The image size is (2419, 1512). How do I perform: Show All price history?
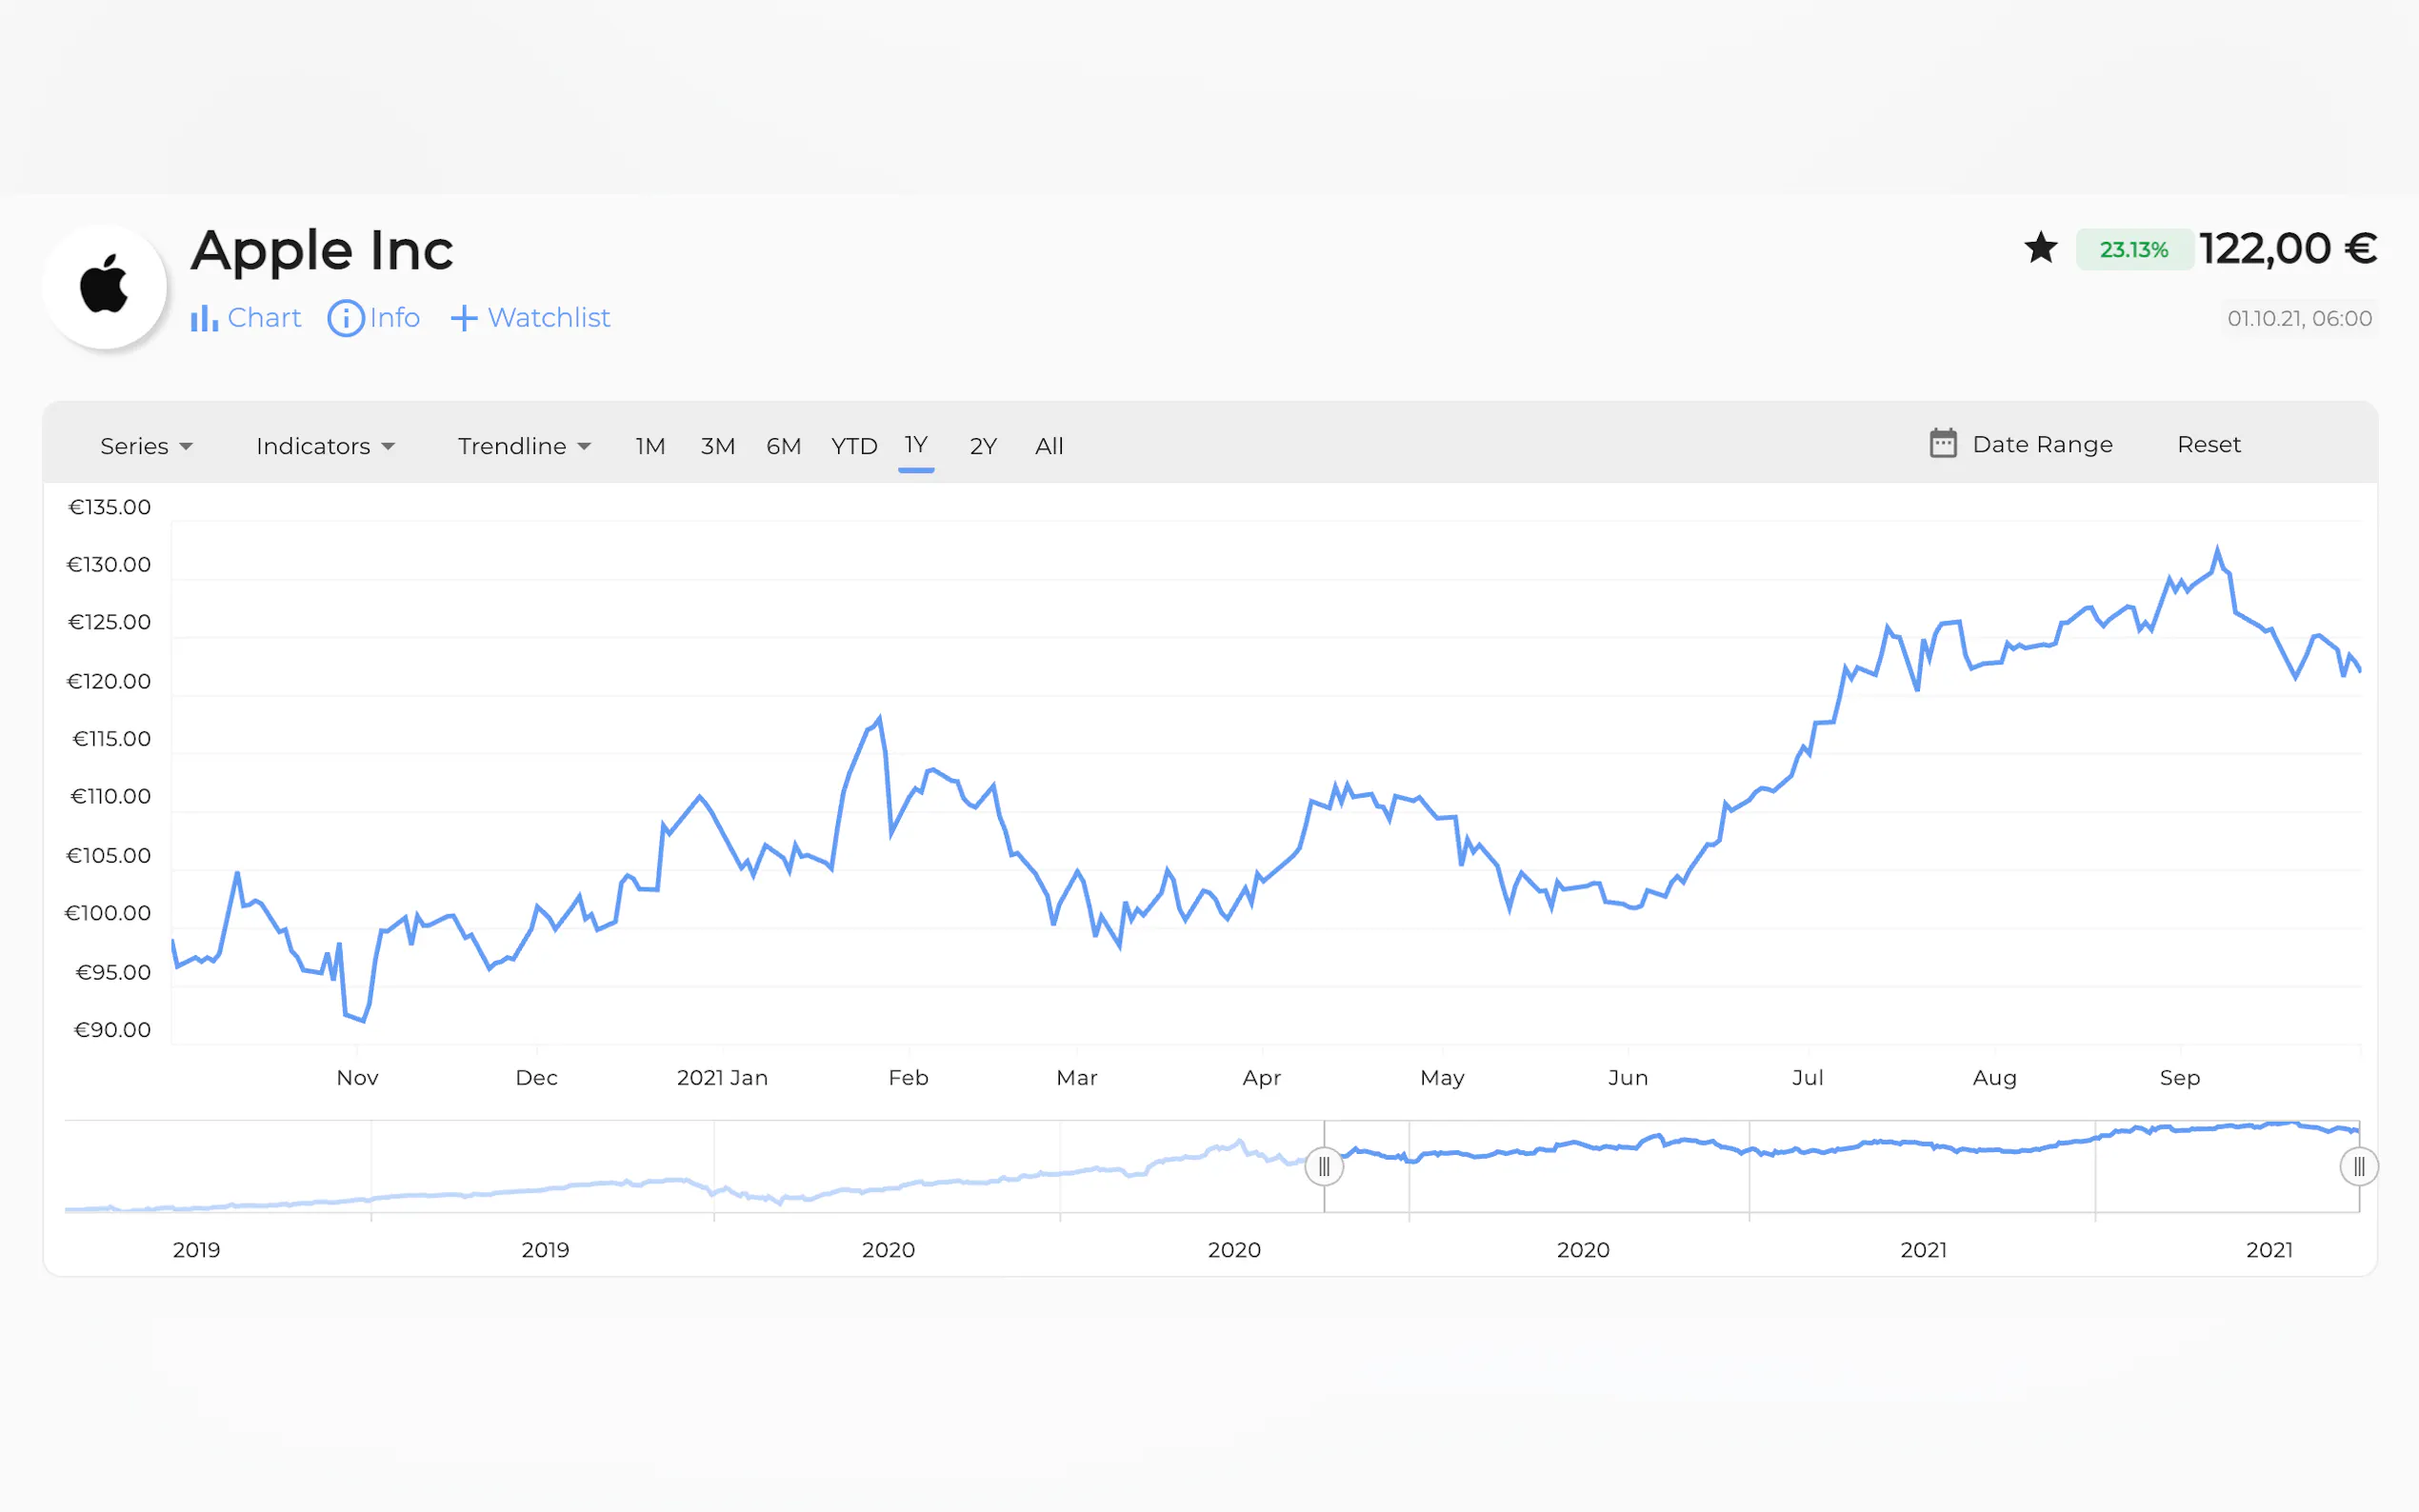tap(1049, 446)
